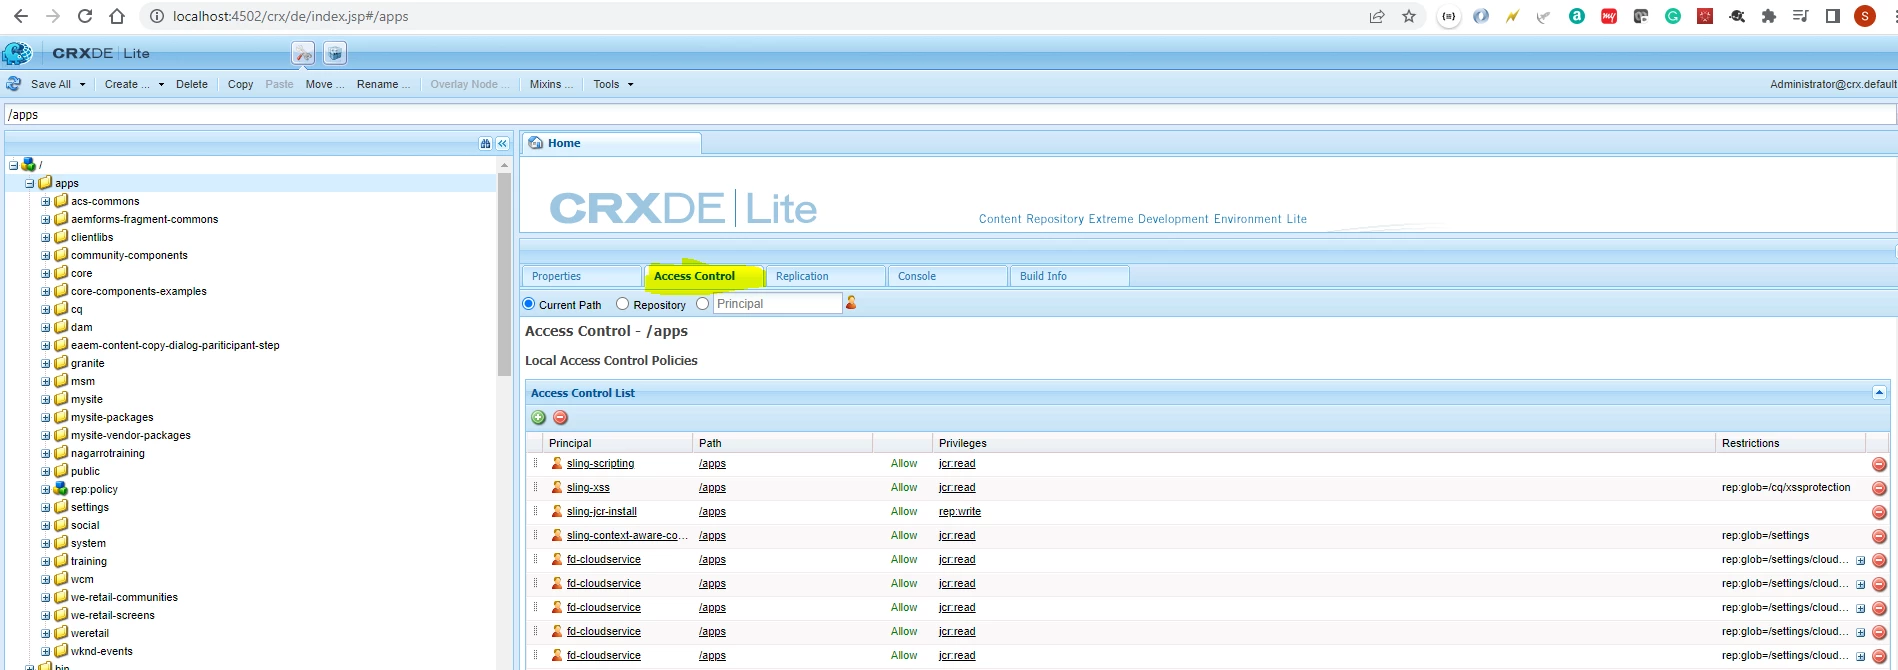1898x670 pixels.
Task: Switch to the Access Control tab
Action: pyautogui.click(x=705, y=276)
